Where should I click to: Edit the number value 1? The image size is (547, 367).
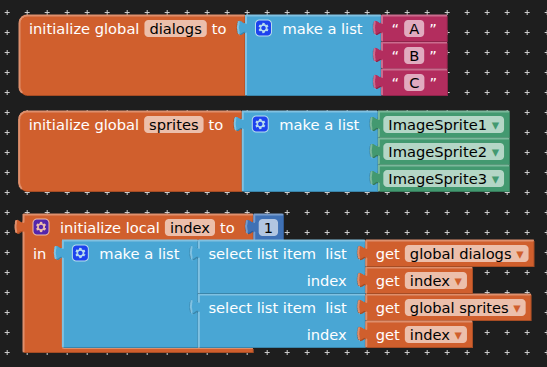click(268, 228)
